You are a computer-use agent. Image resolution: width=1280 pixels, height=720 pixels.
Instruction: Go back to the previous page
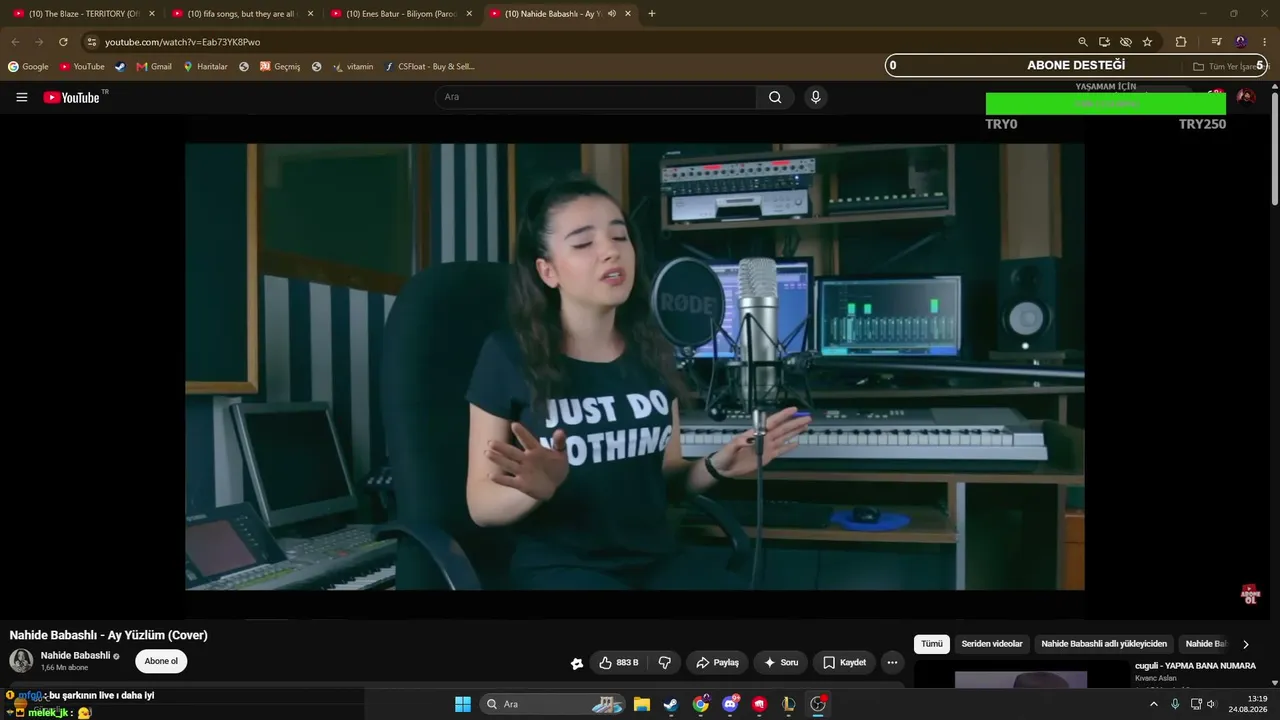(15, 42)
